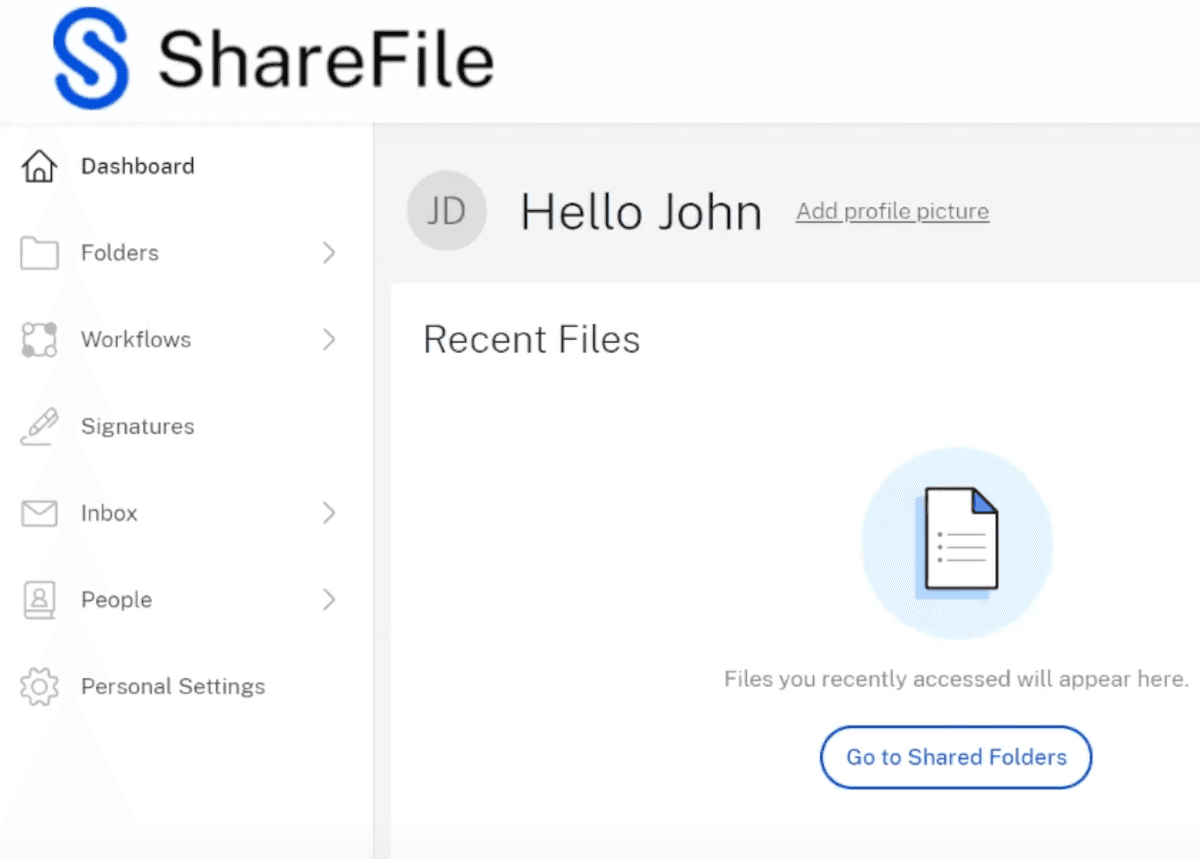Click the Go to Shared Folders button

click(x=955, y=757)
